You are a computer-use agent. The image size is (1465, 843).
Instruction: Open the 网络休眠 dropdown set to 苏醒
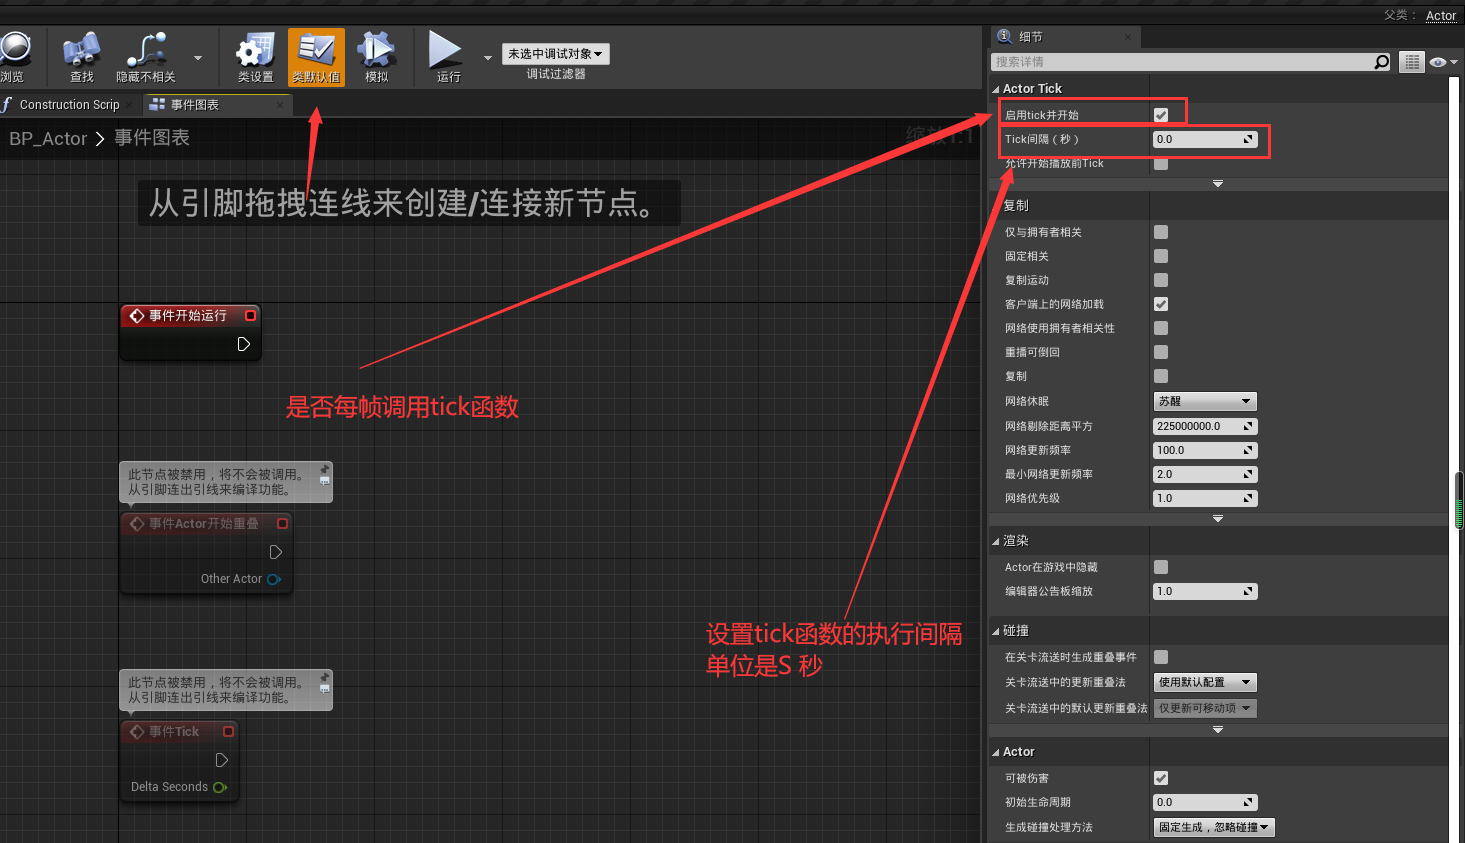[1204, 401]
